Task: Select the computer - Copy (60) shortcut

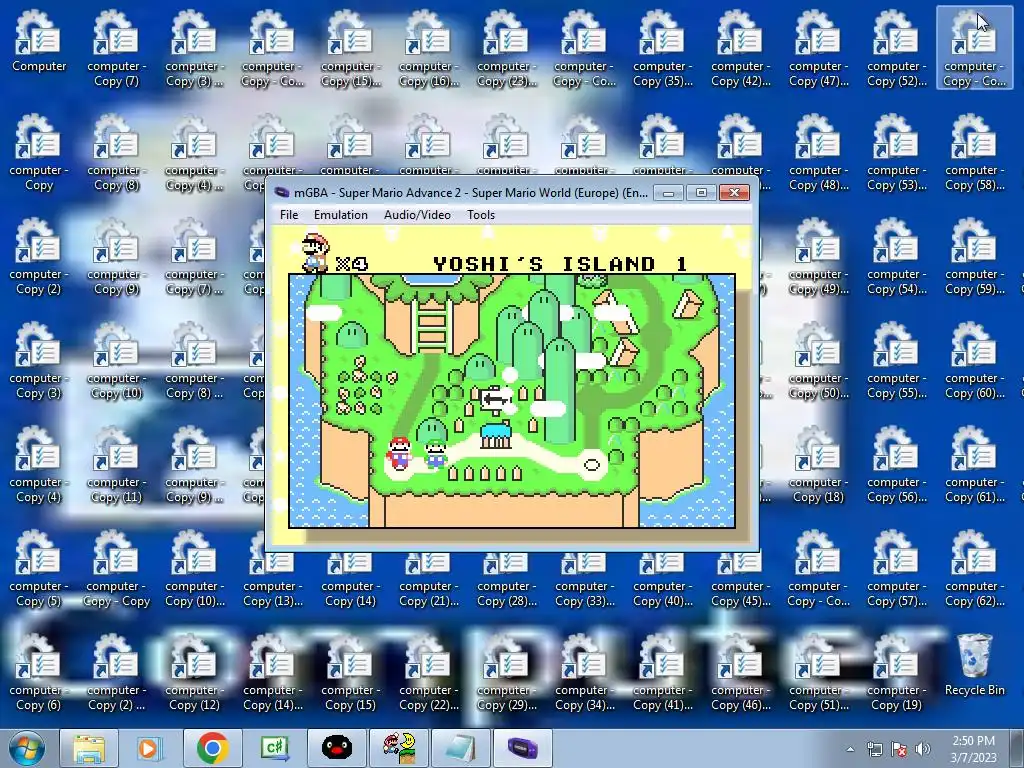Action: coord(974,360)
